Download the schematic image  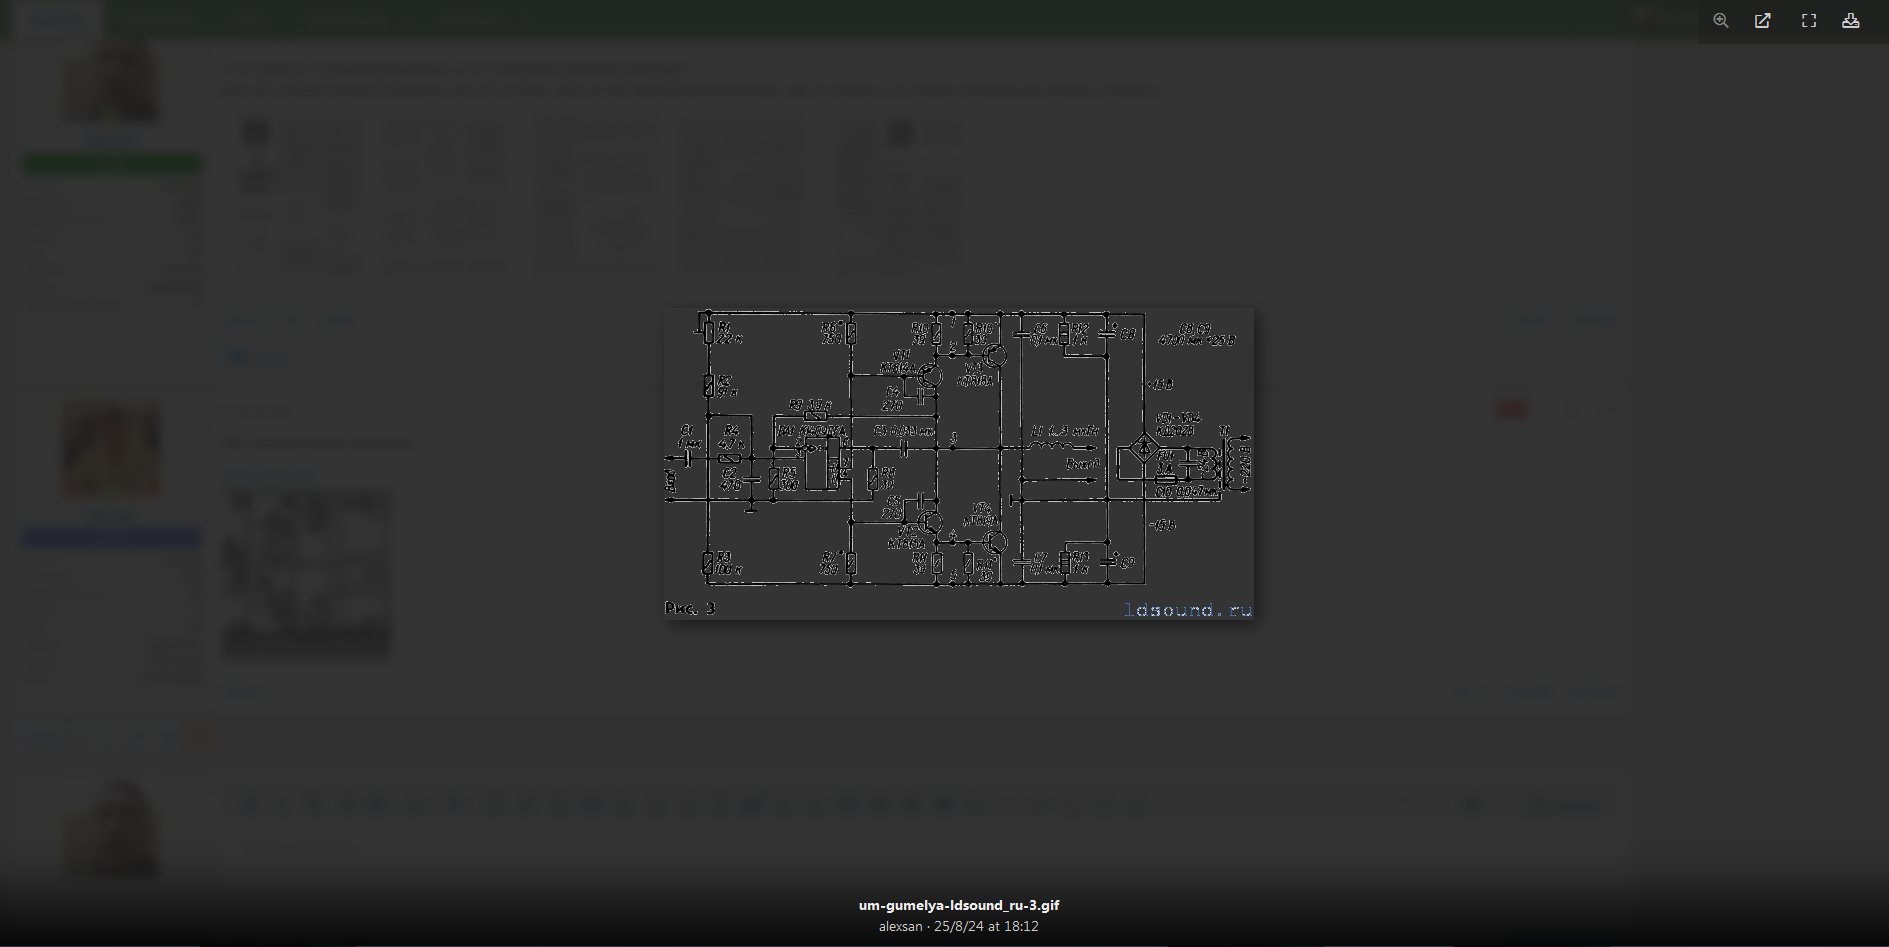pos(1851,21)
